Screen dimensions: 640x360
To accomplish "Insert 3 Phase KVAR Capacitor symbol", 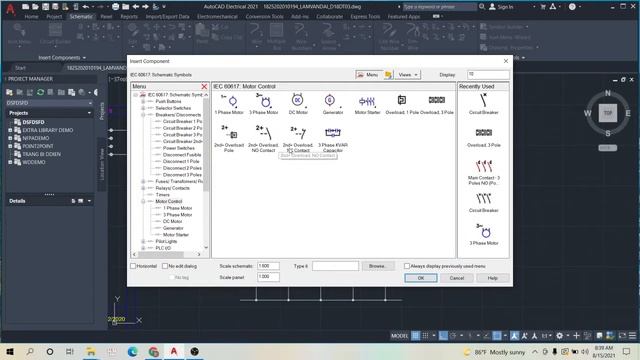I will [333, 139].
